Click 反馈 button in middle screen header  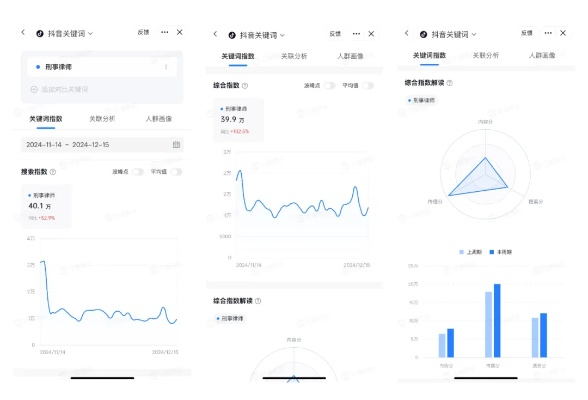tap(335, 34)
